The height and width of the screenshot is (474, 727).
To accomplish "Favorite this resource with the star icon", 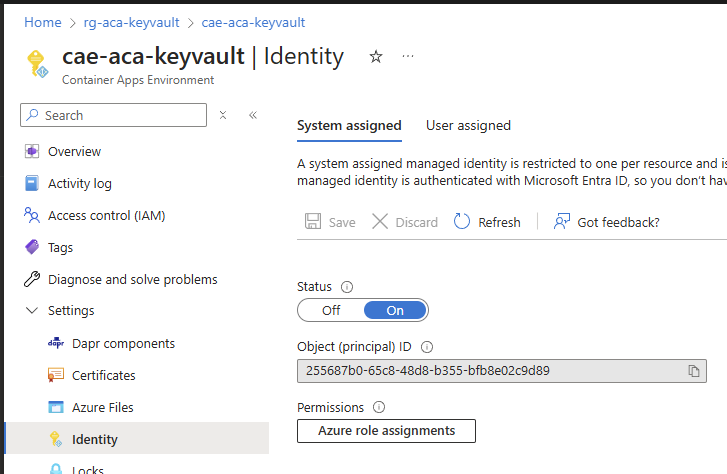I will point(376,57).
